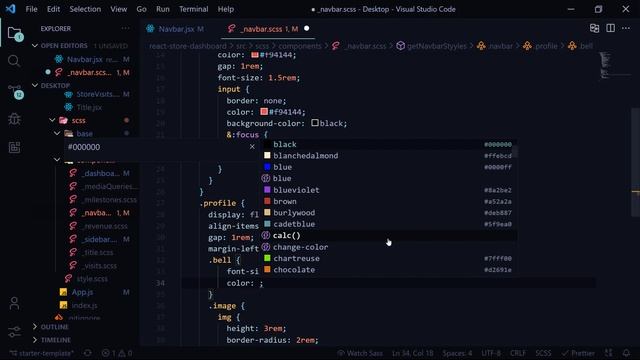Image resolution: width=640 pixels, height=360 pixels.
Task: Select the calc() function suggestion
Action: click(x=389, y=236)
